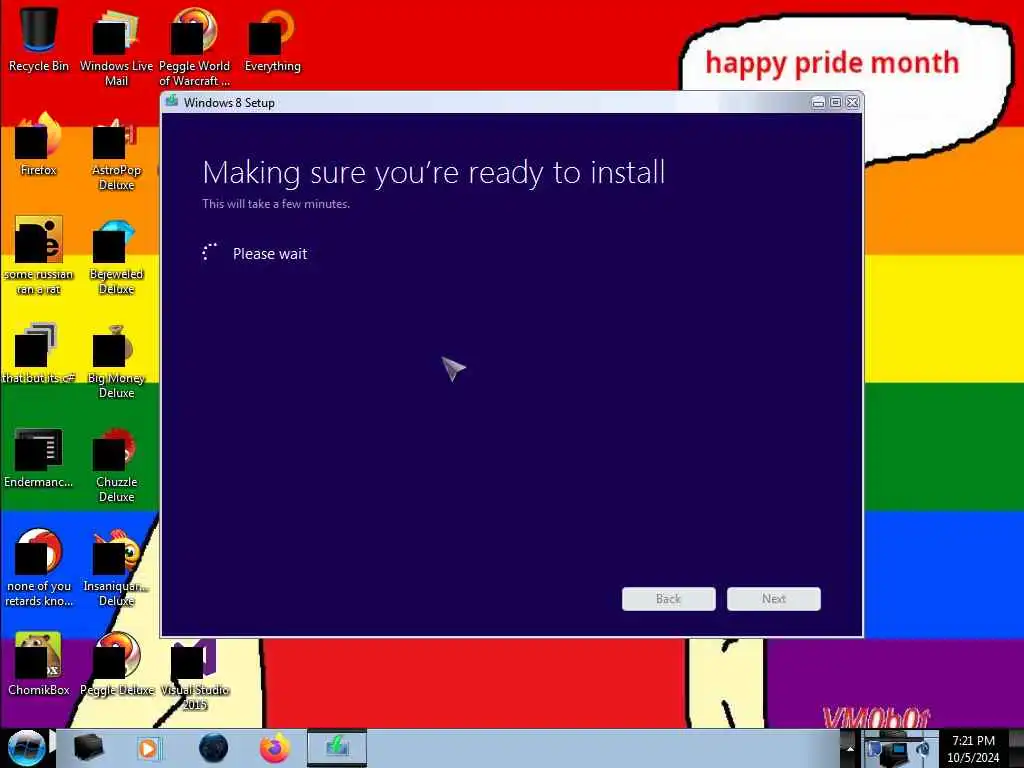Select the 'that but its c#' desktop icon
1024x768 pixels.
(x=39, y=353)
